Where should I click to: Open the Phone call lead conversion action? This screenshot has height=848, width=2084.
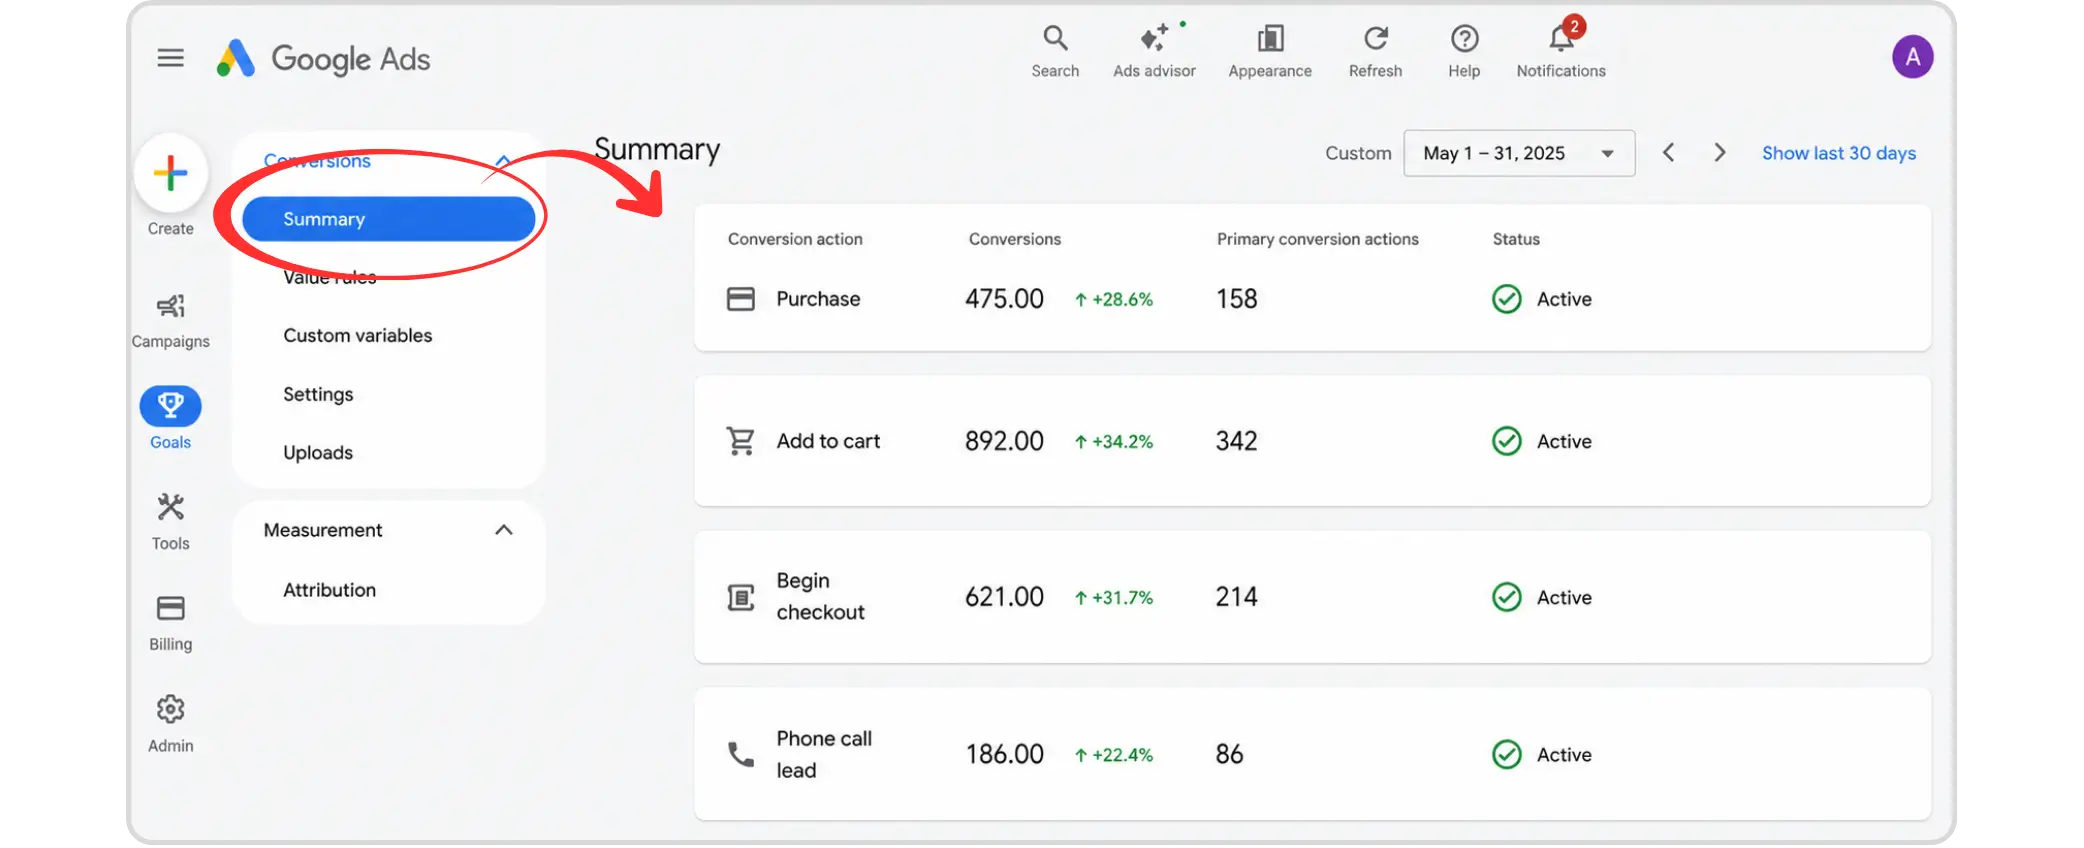tap(824, 754)
